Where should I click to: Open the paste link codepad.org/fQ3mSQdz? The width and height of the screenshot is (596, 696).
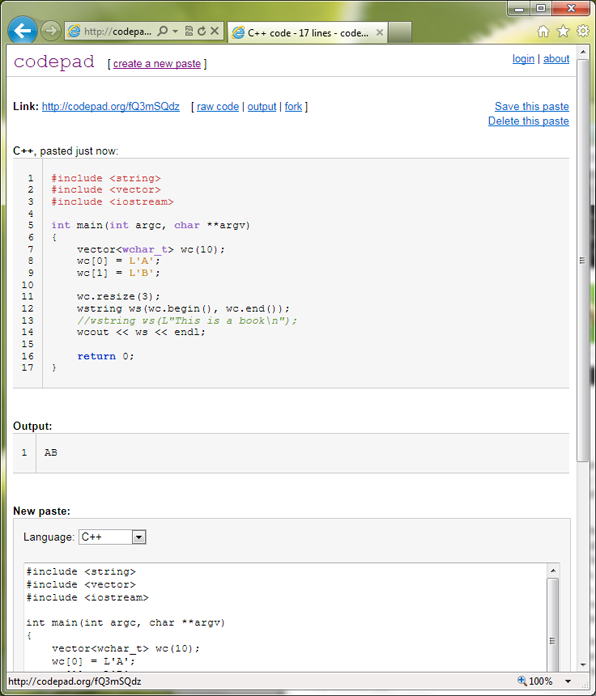(111, 107)
